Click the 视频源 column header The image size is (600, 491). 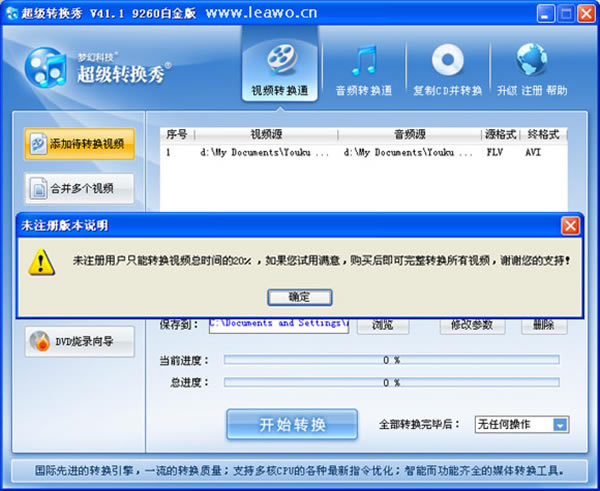[x=266, y=134]
